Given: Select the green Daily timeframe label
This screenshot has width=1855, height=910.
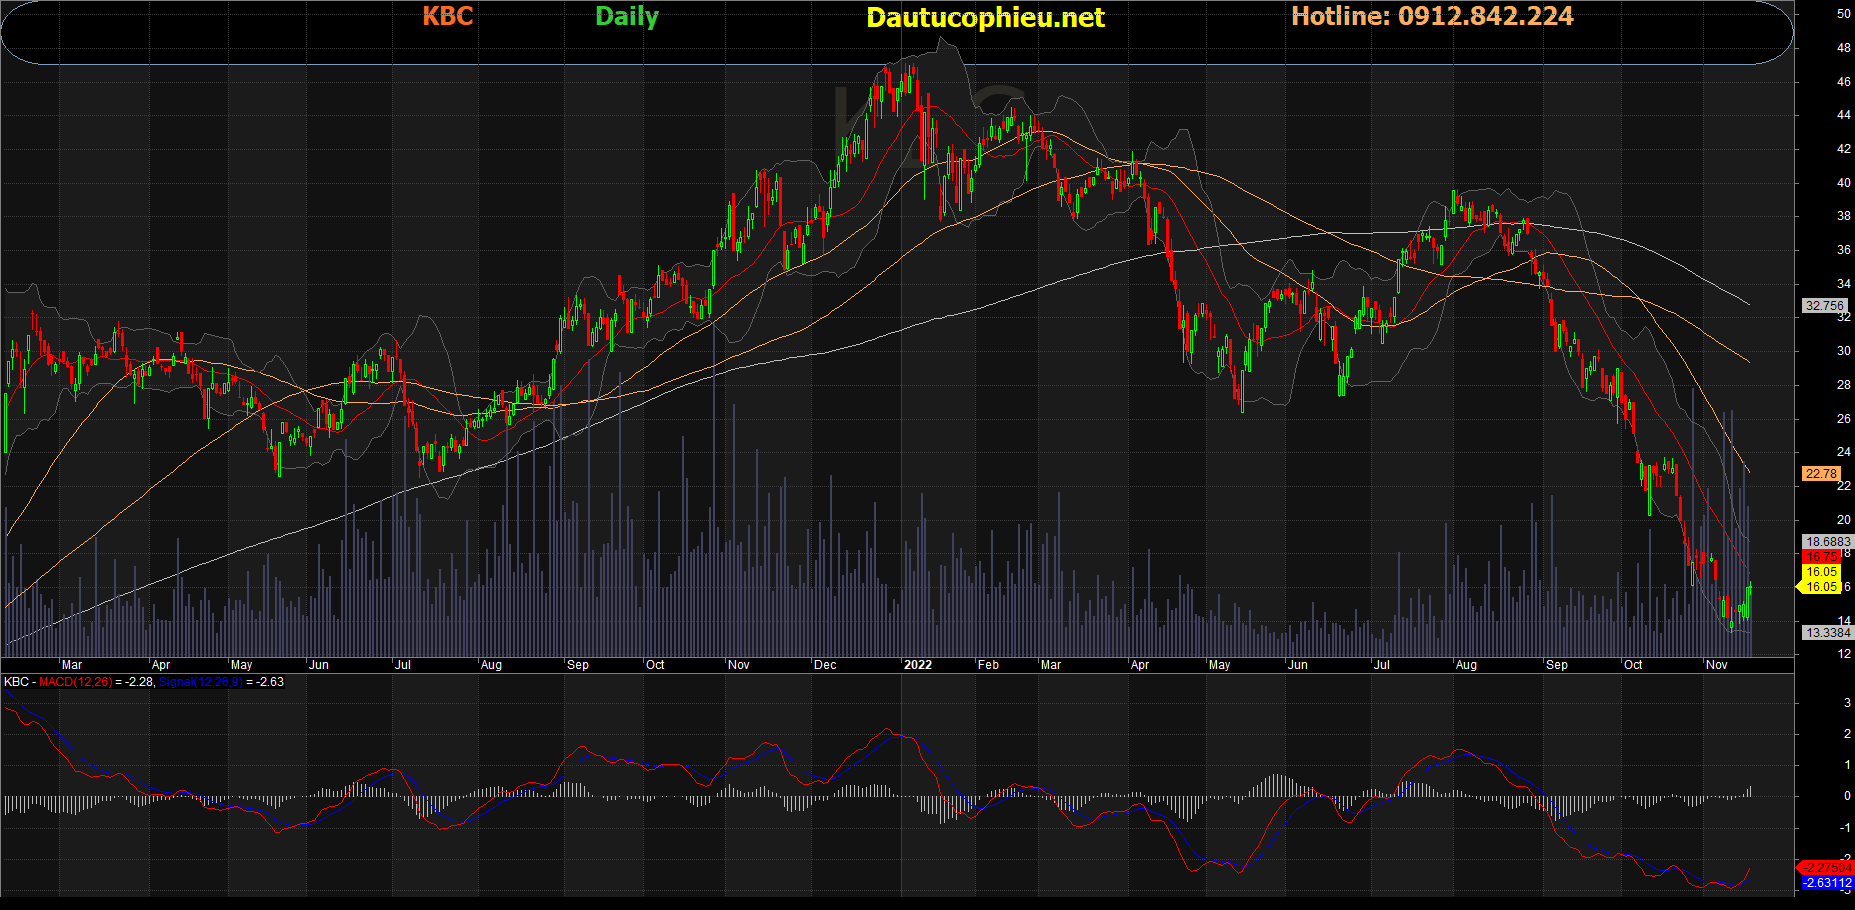Looking at the screenshot, I should pos(626,16).
